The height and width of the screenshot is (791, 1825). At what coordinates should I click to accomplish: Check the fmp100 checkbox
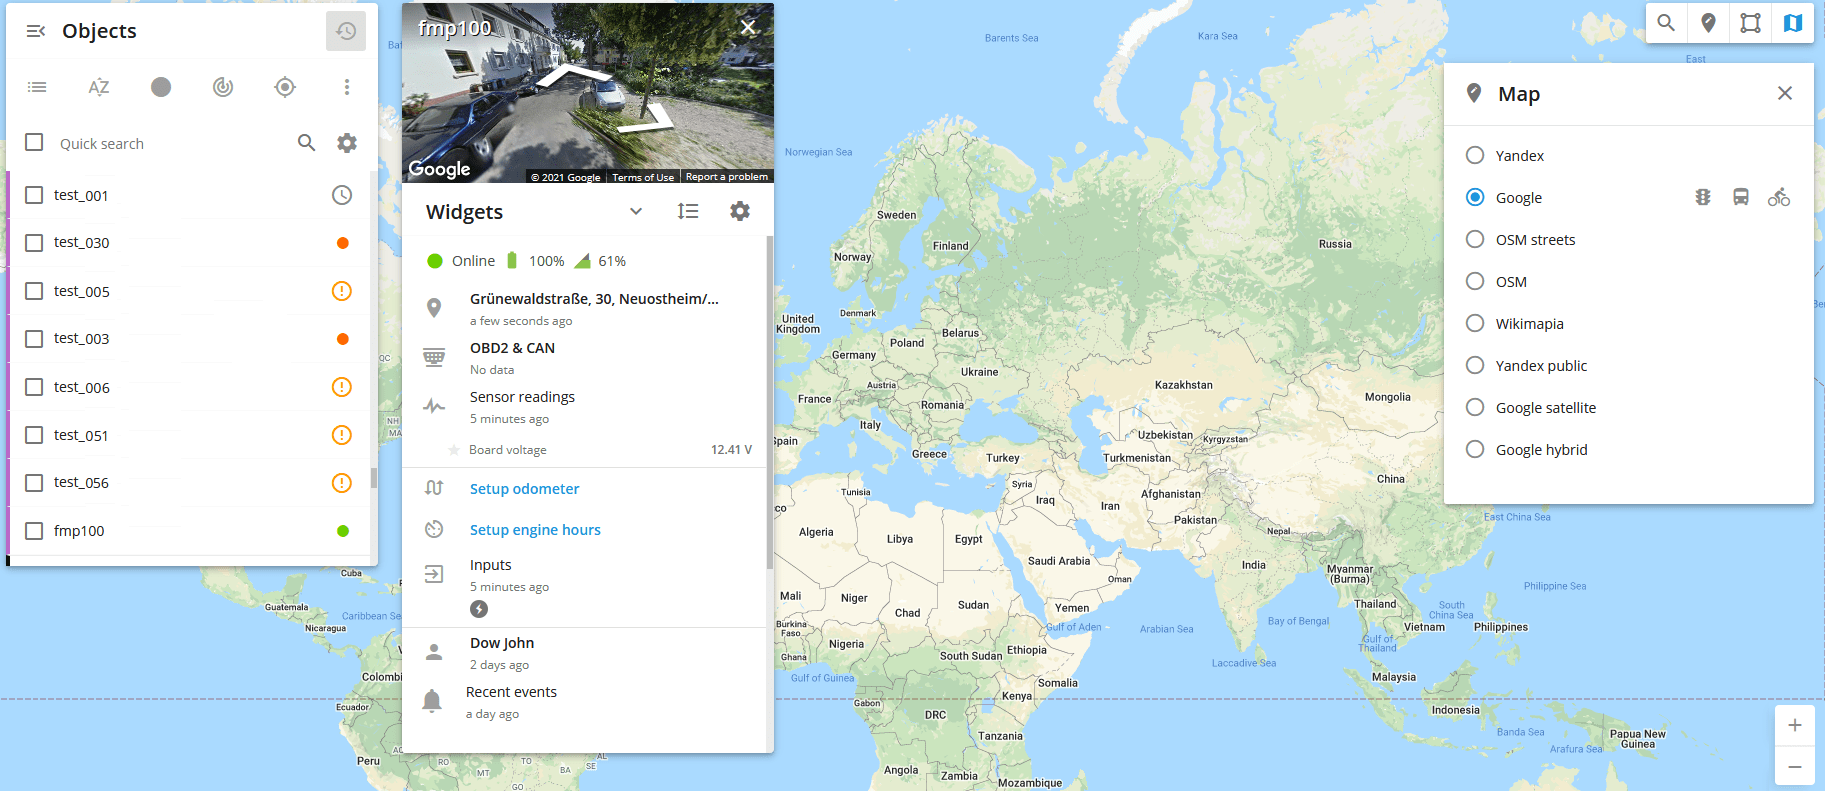coord(34,531)
